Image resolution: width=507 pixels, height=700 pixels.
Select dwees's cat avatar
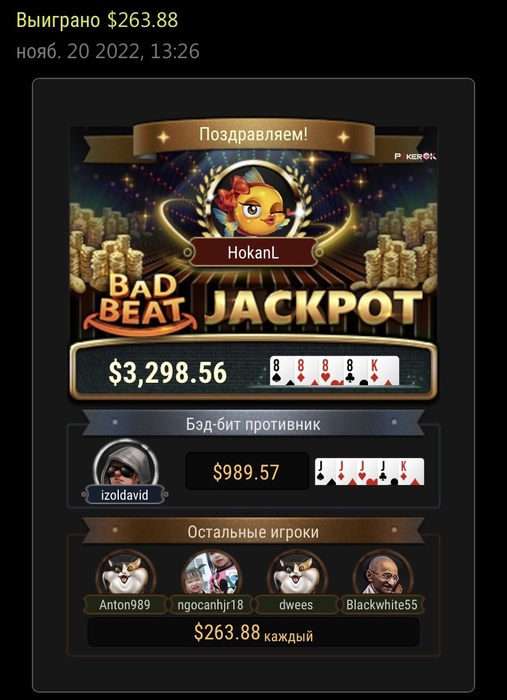(x=296, y=575)
